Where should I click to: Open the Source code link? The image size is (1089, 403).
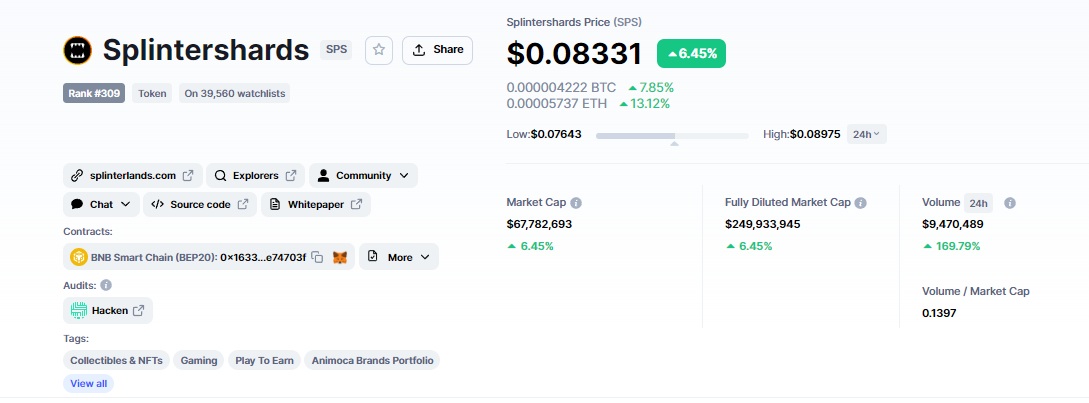pos(200,204)
